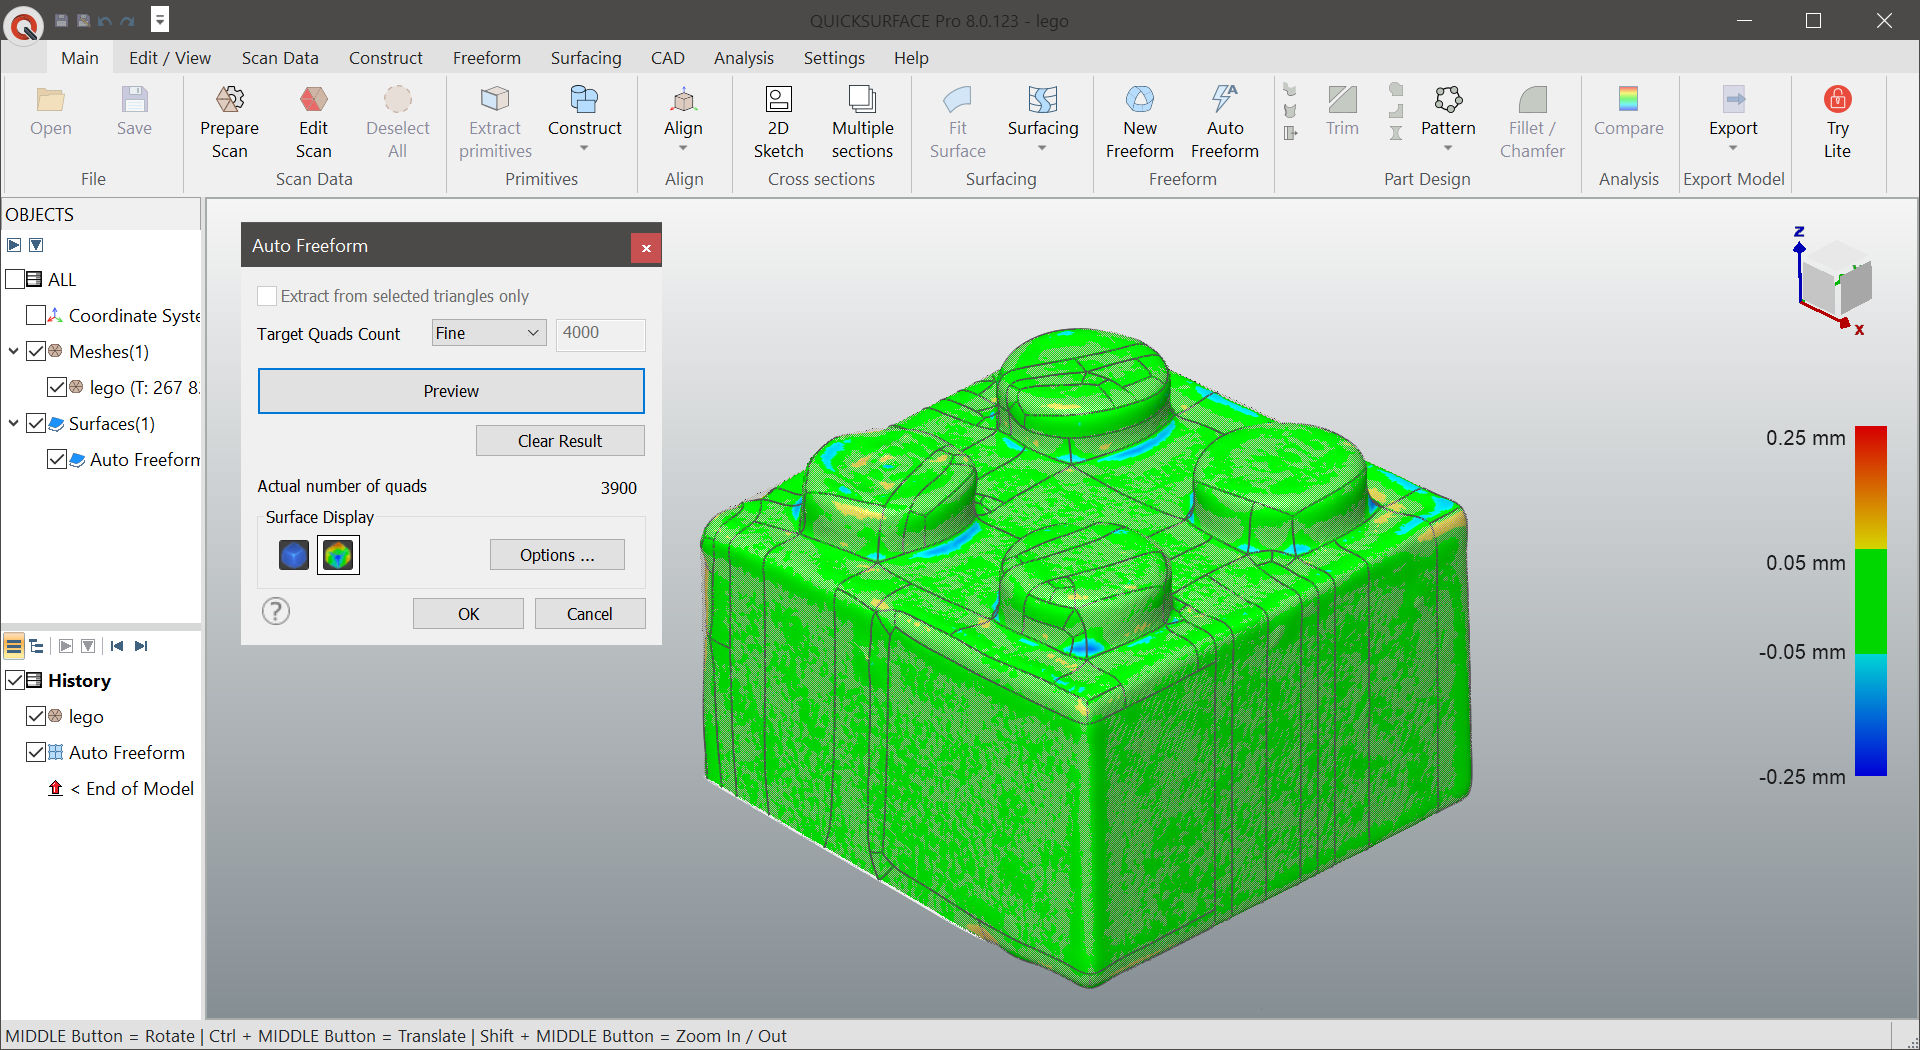Viewport: 1920px width, 1050px height.
Task: Hide Auto Freeform surface in Objects tree
Action: point(57,459)
